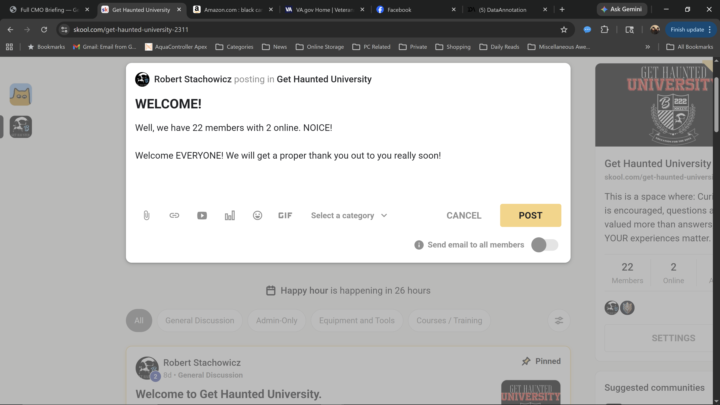The height and width of the screenshot is (405, 720).
Task: Open the PC Related bookmark folder
Action: (x=371, y=47)
